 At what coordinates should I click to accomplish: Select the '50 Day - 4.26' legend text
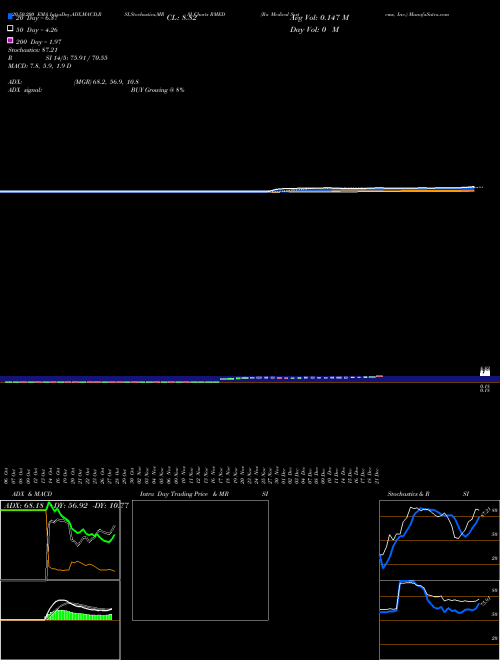tap(37, 30)
